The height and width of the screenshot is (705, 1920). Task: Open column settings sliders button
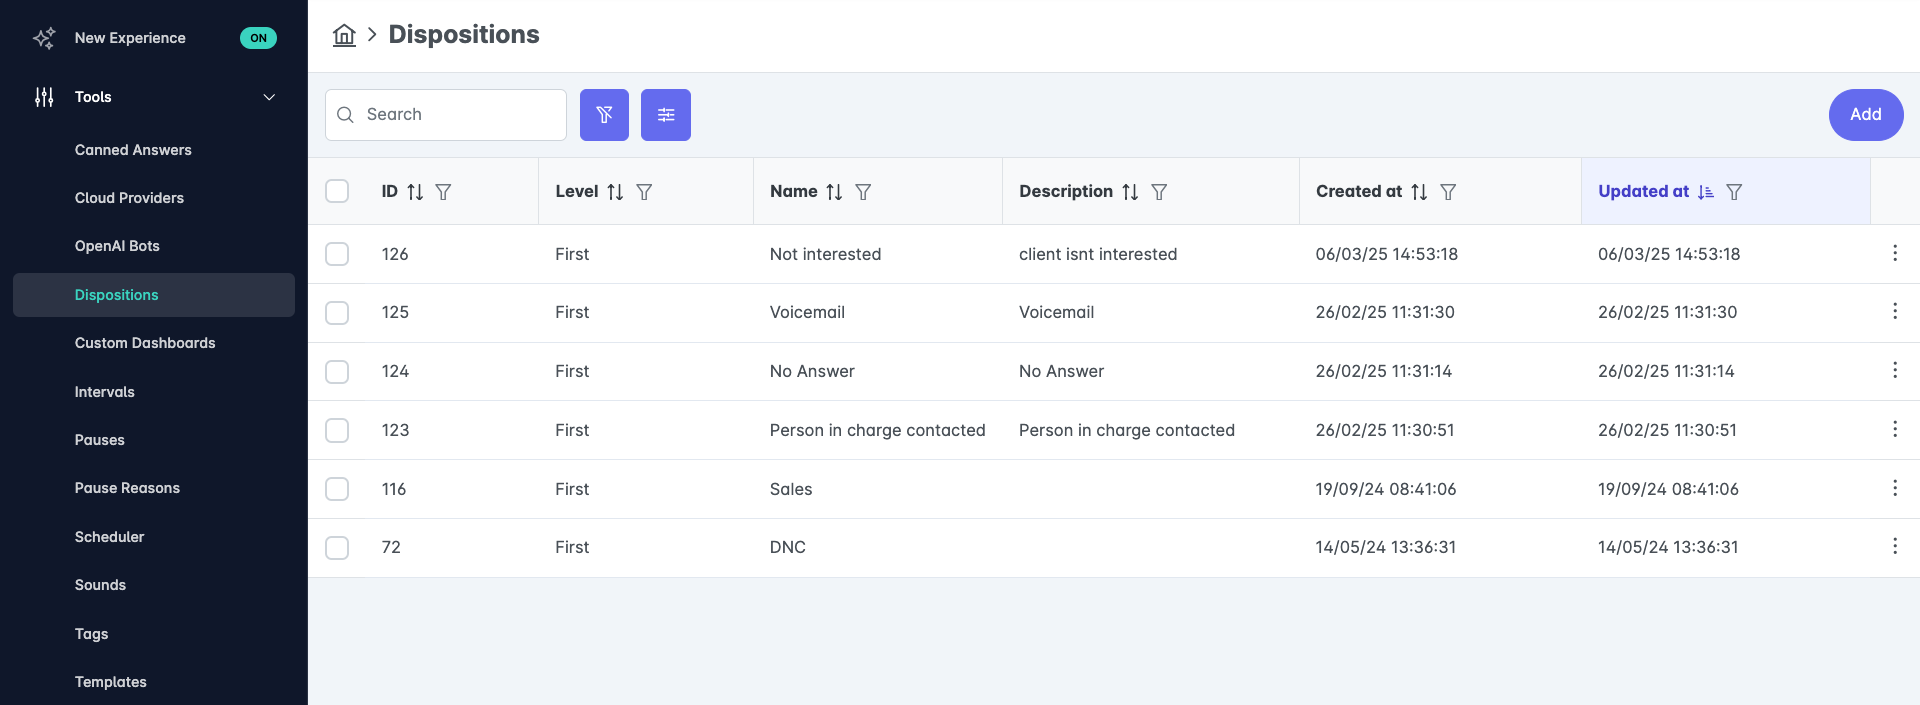[x=666, y=115]
